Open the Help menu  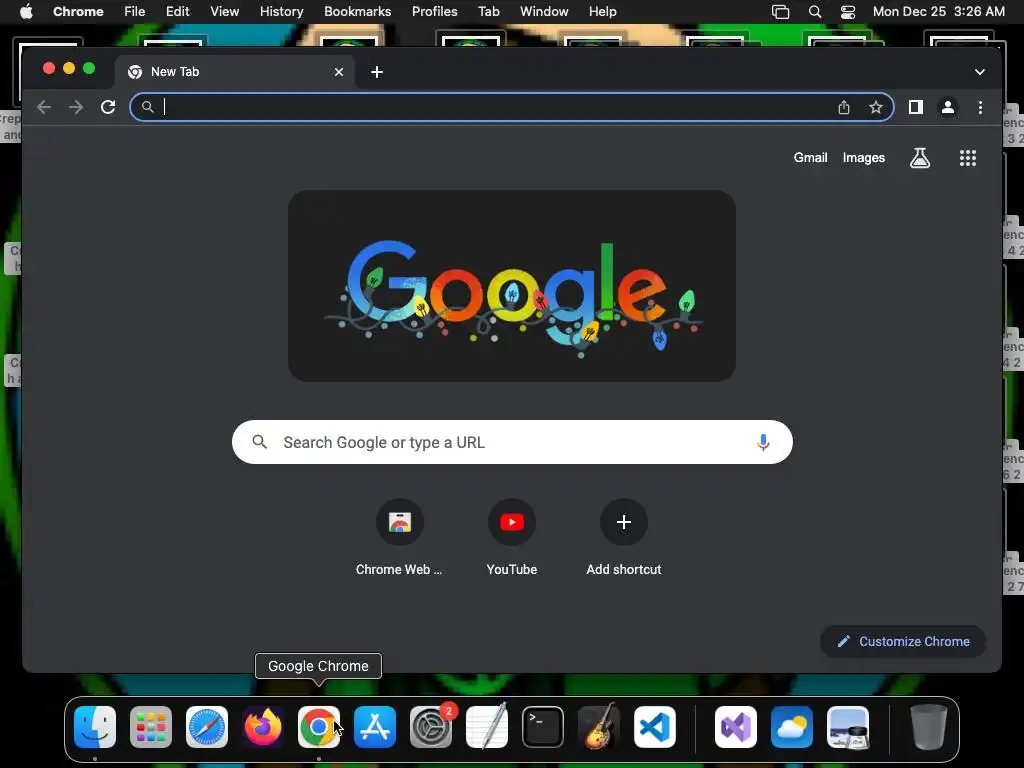[602, 12]
